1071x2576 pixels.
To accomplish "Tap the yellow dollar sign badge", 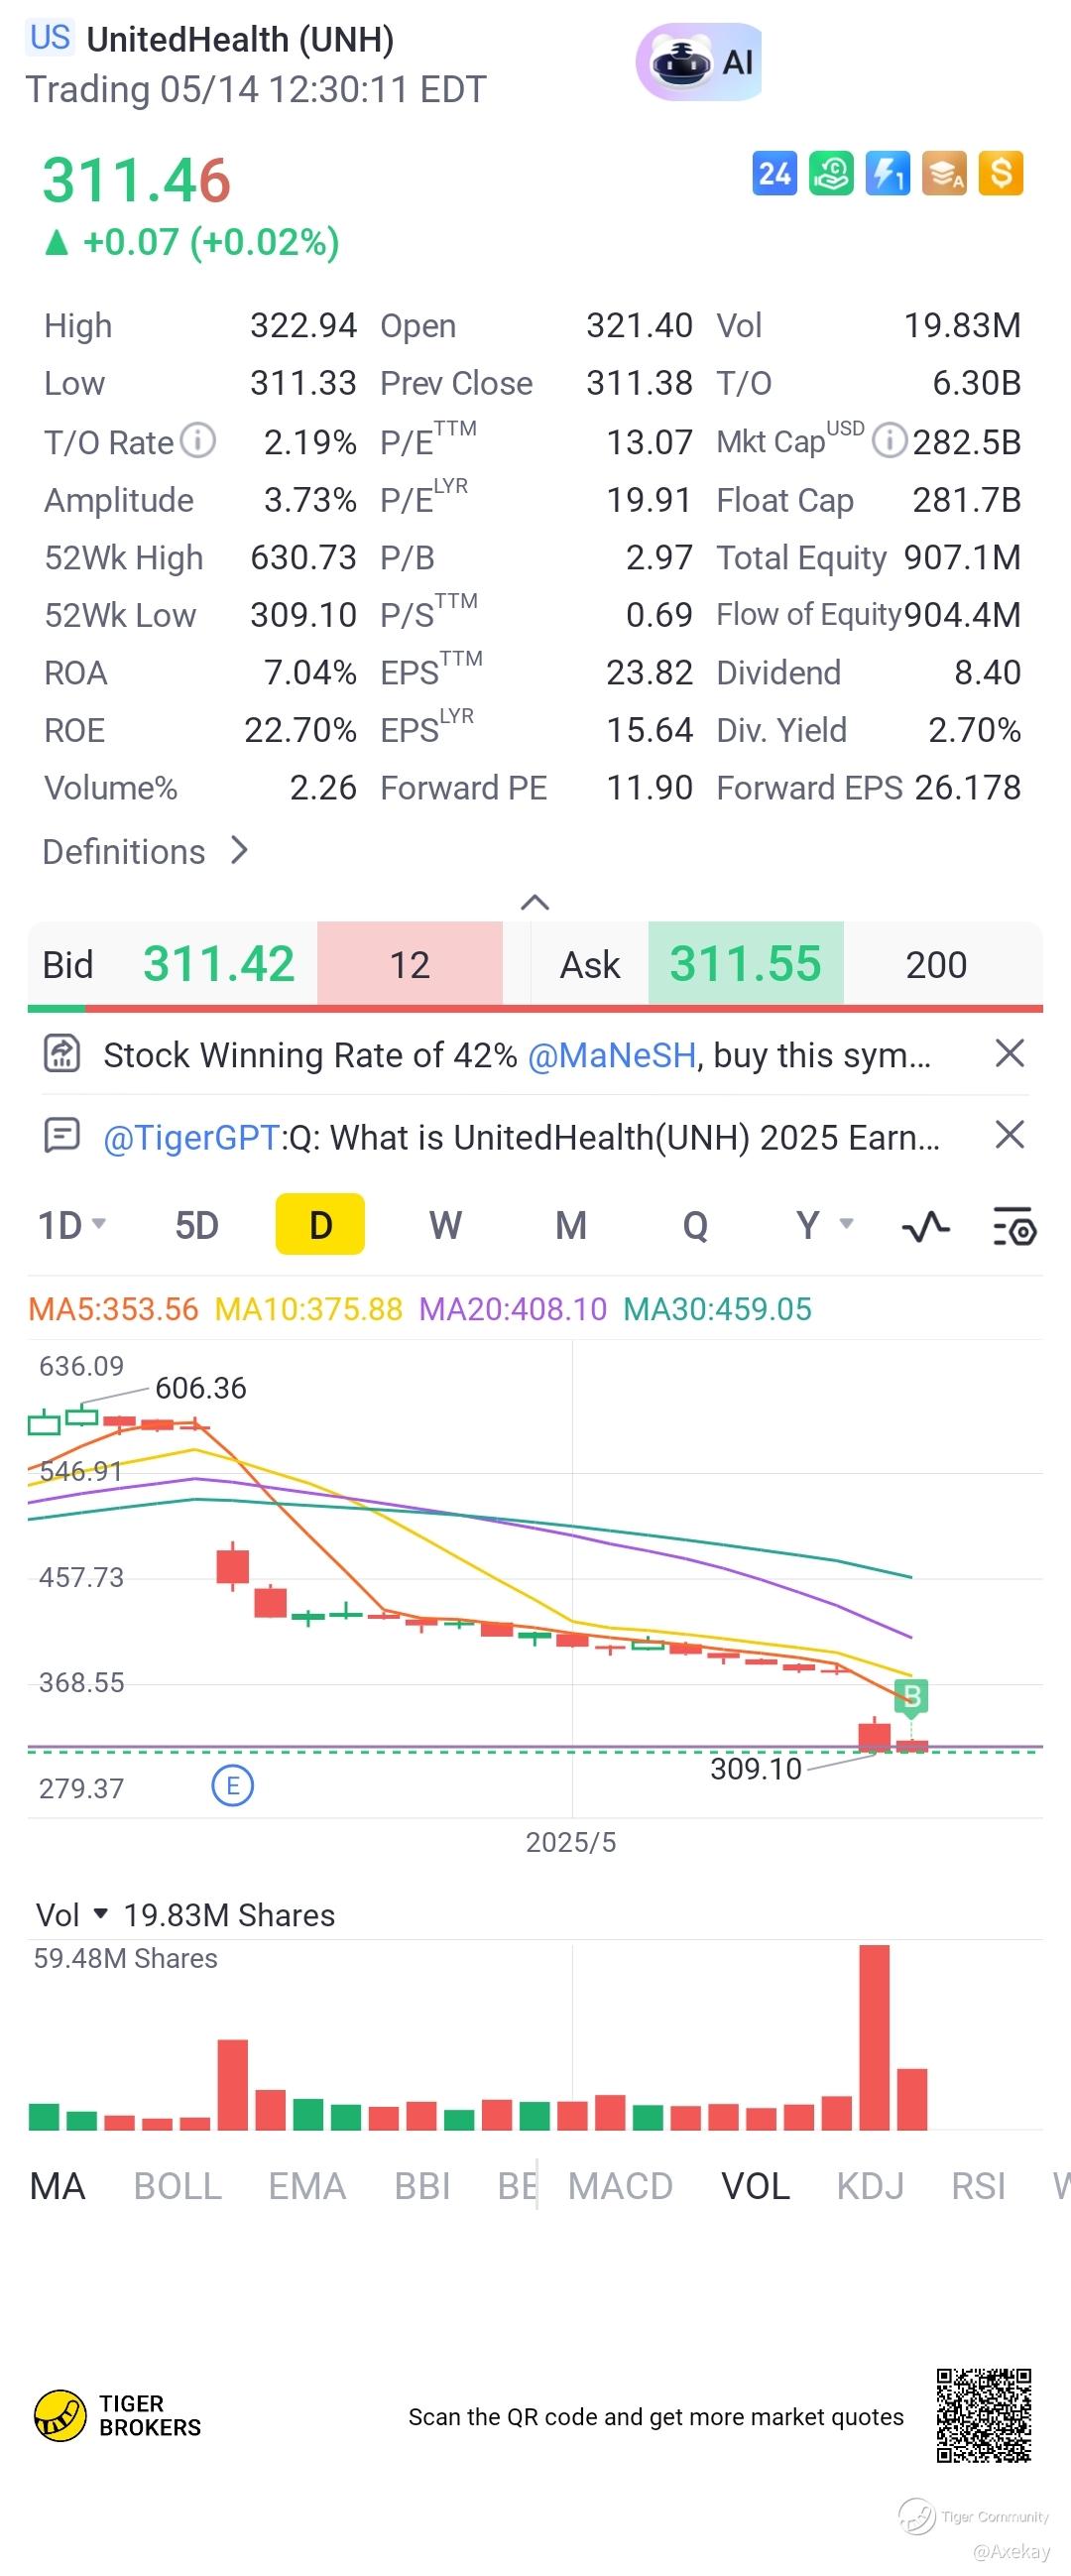I will [x=1001, y=174].
